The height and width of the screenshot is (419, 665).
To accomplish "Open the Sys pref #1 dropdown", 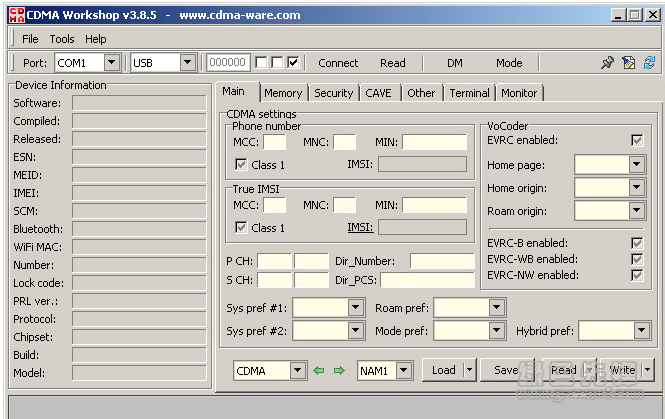I will pyautogui.click(x=355, y=307).
